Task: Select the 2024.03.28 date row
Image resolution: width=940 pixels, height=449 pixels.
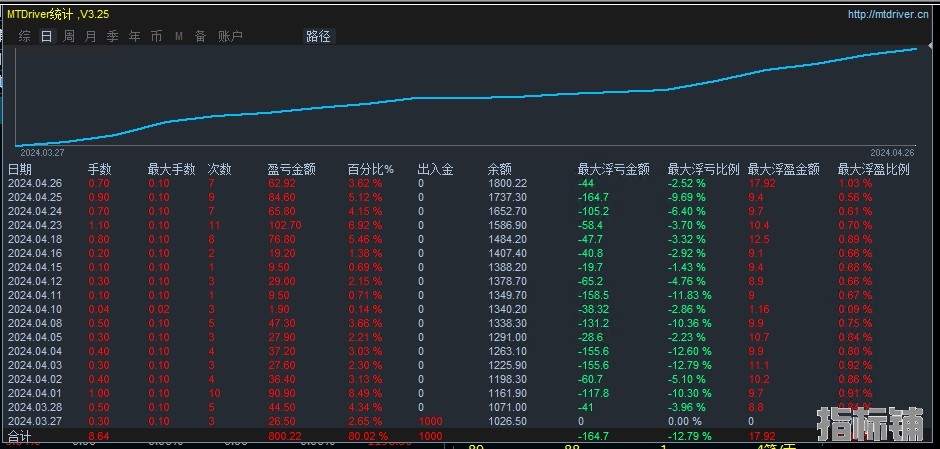Action: (x=35, y=407)
